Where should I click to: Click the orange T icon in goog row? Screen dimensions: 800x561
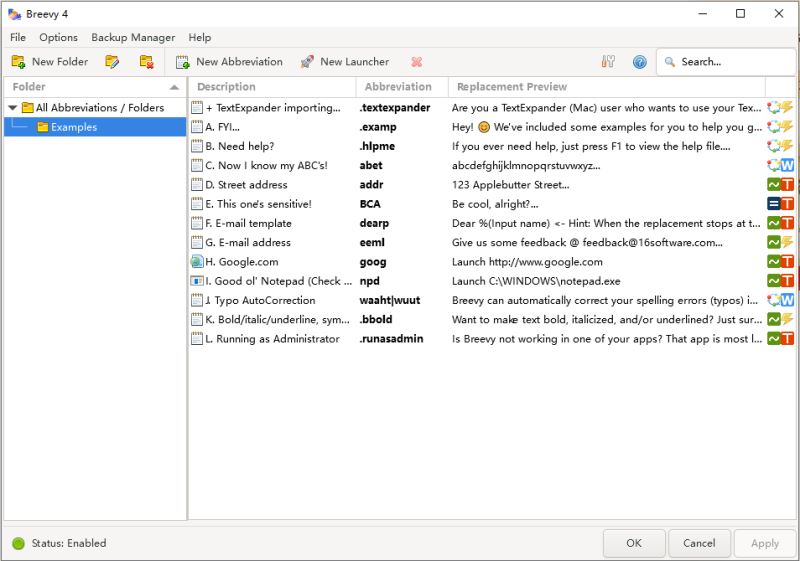[787, 262]
